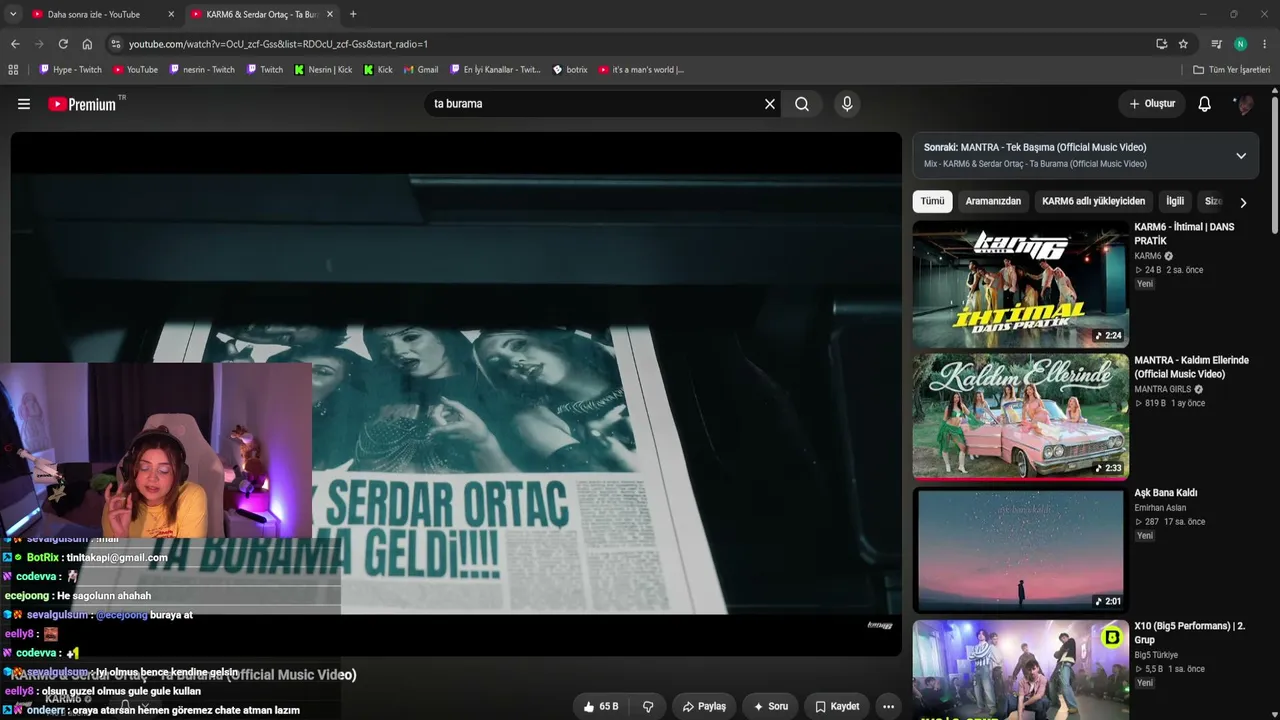The height and width of the screenshot is (720, 1280).
Task: Select the KARM6 adlı yükleyiciden chip
Action: point(1093,201)
